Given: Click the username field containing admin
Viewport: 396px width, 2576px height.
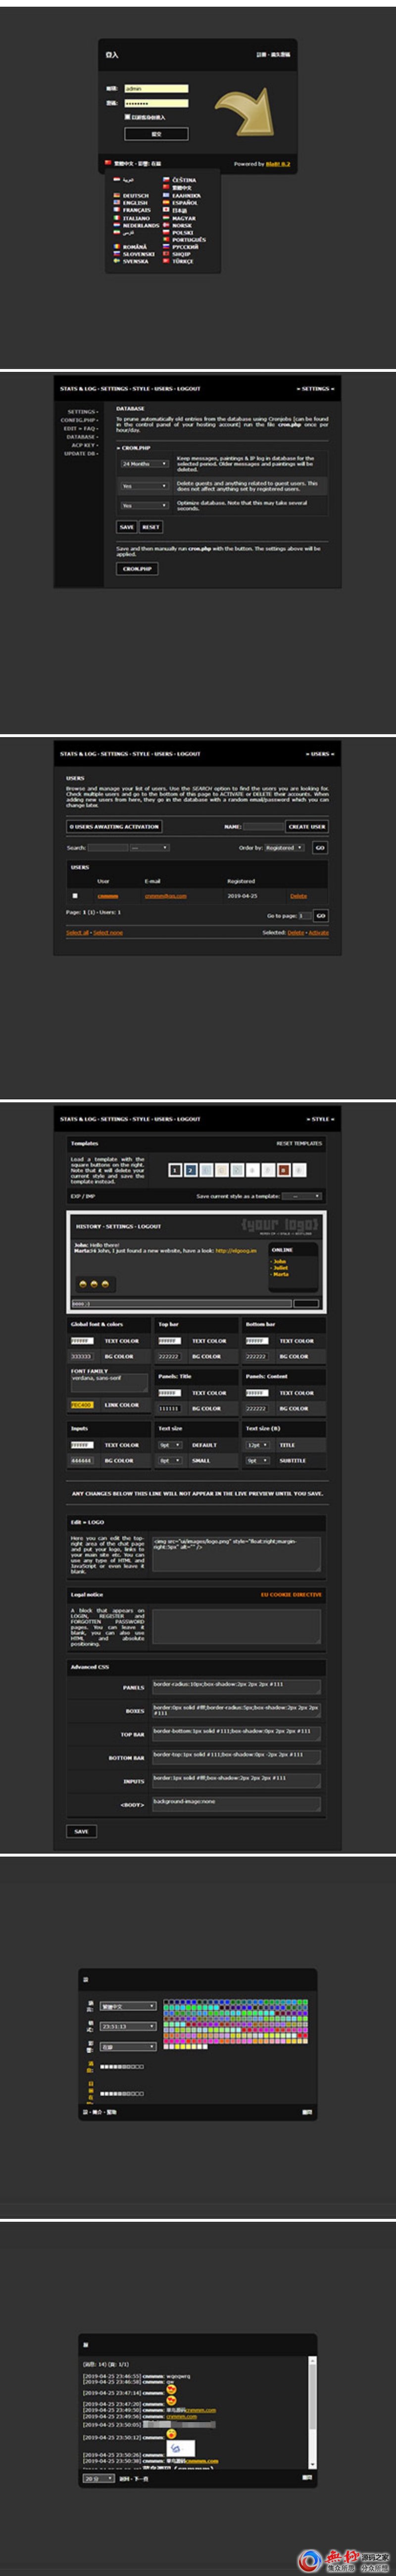Looking at the screenshot, I should 156,88.
